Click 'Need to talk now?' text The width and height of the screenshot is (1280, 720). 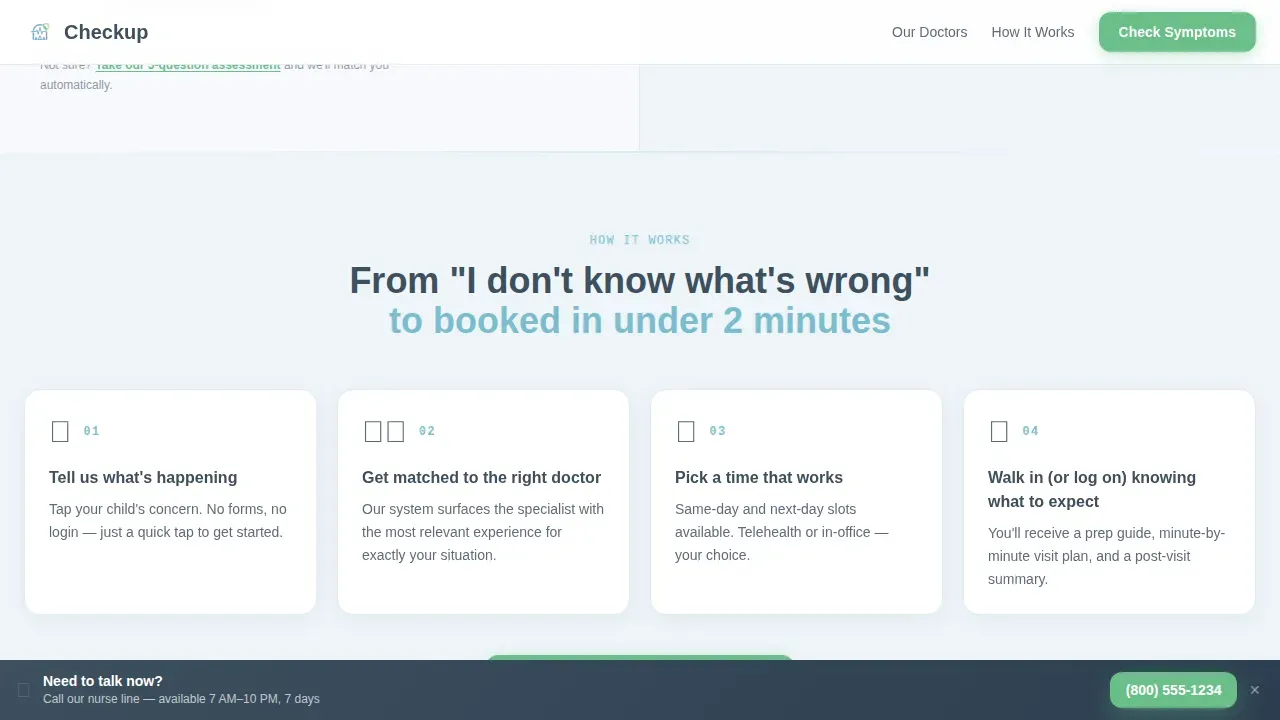click(103, 681)
